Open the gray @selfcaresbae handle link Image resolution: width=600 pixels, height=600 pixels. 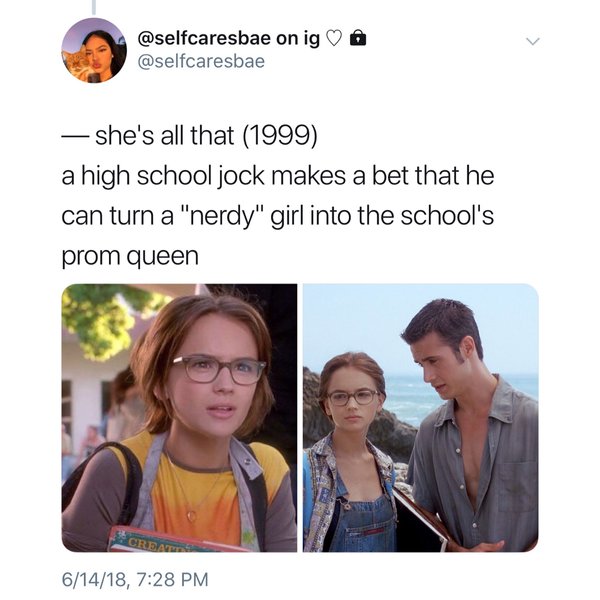pyautogui.click(x=201, y=61)
